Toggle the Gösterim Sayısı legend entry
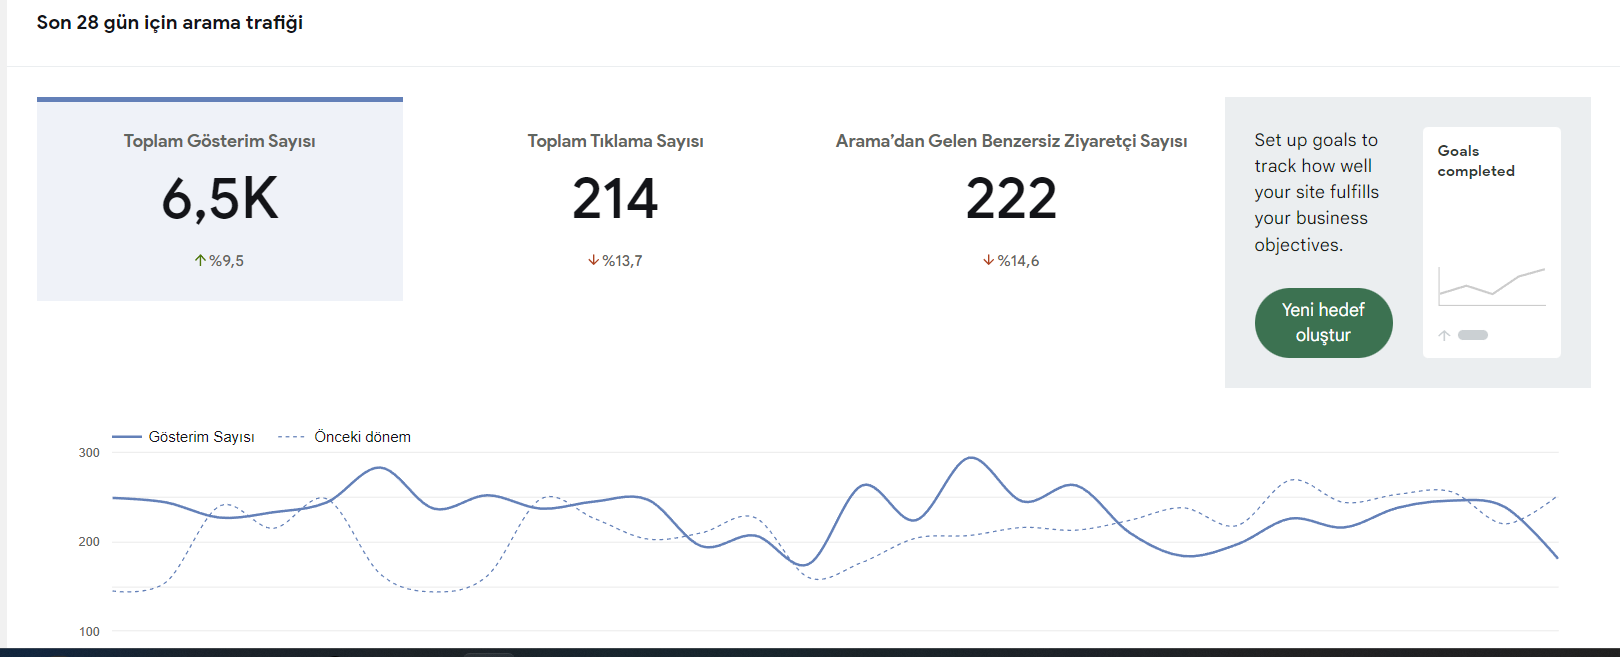The width and height of the screenshot is (1620, 657). pos(184,437)
